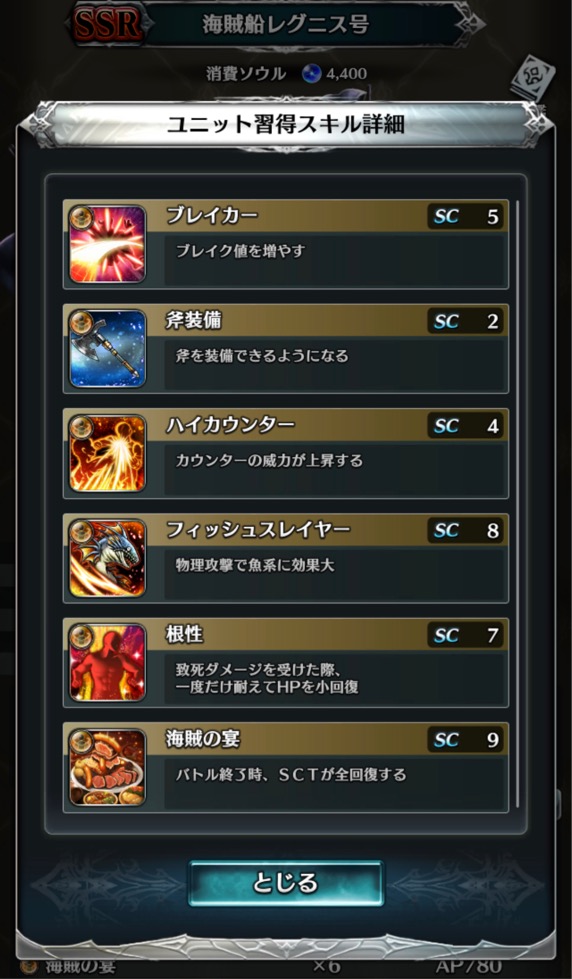Image resolution: width=572 pixels, height=979 pixels.
Task: Tap the SSR rarity badge
Action: [106, 24]
